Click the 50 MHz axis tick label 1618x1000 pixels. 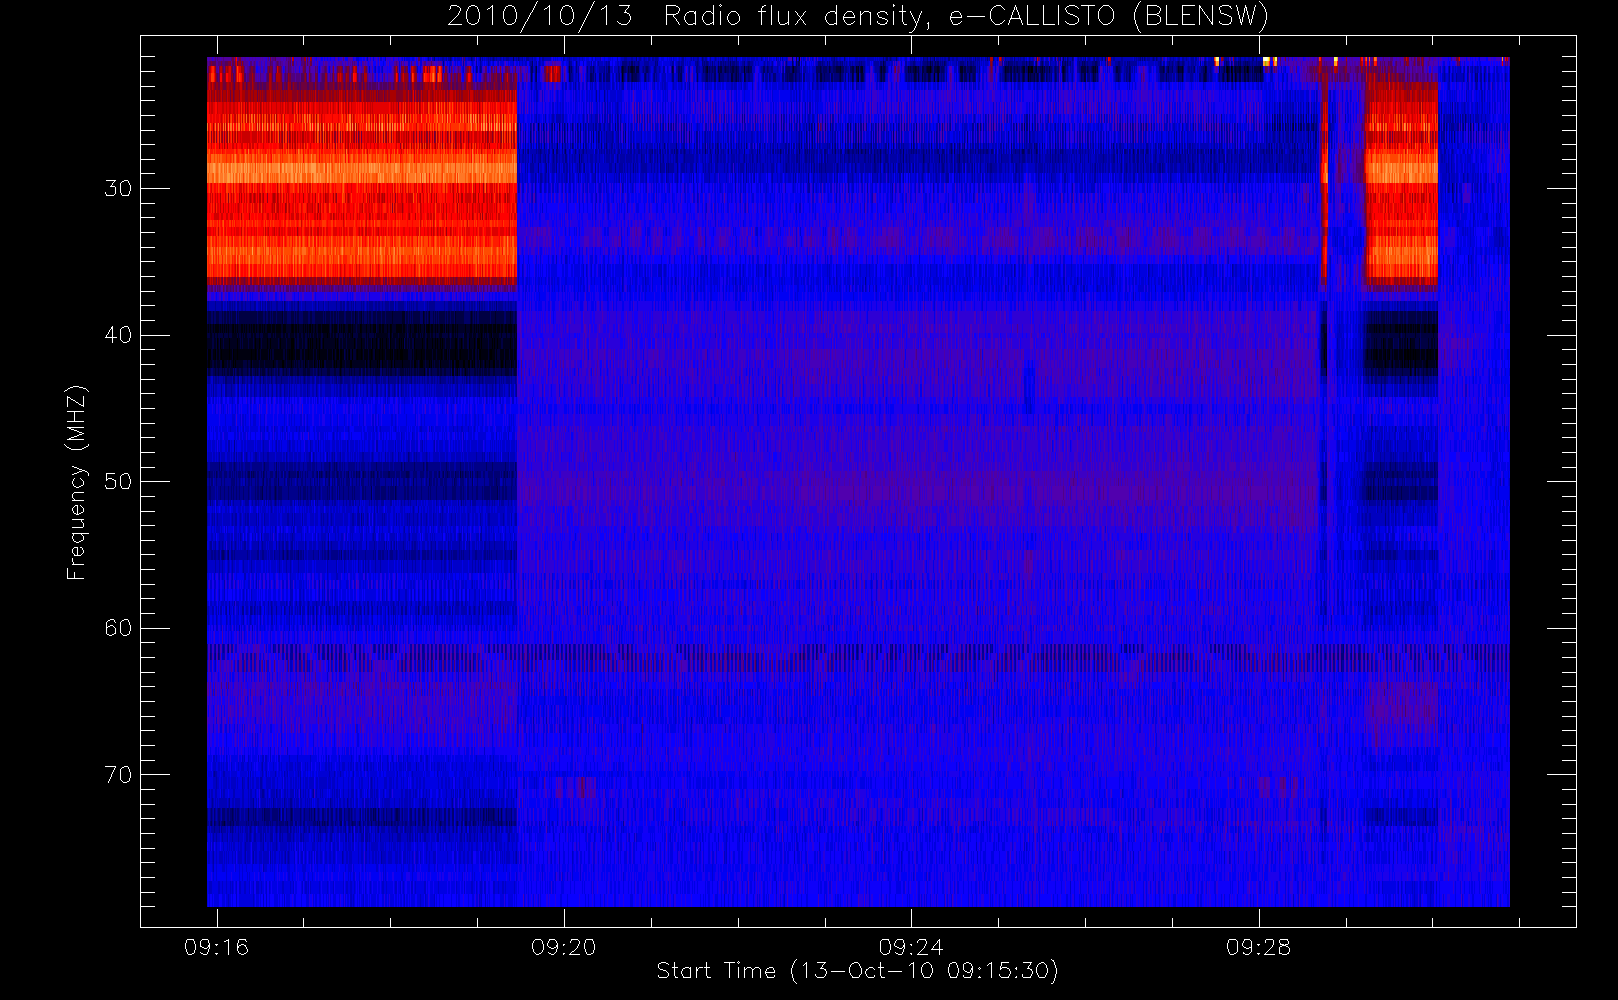[x=118, y=481]
